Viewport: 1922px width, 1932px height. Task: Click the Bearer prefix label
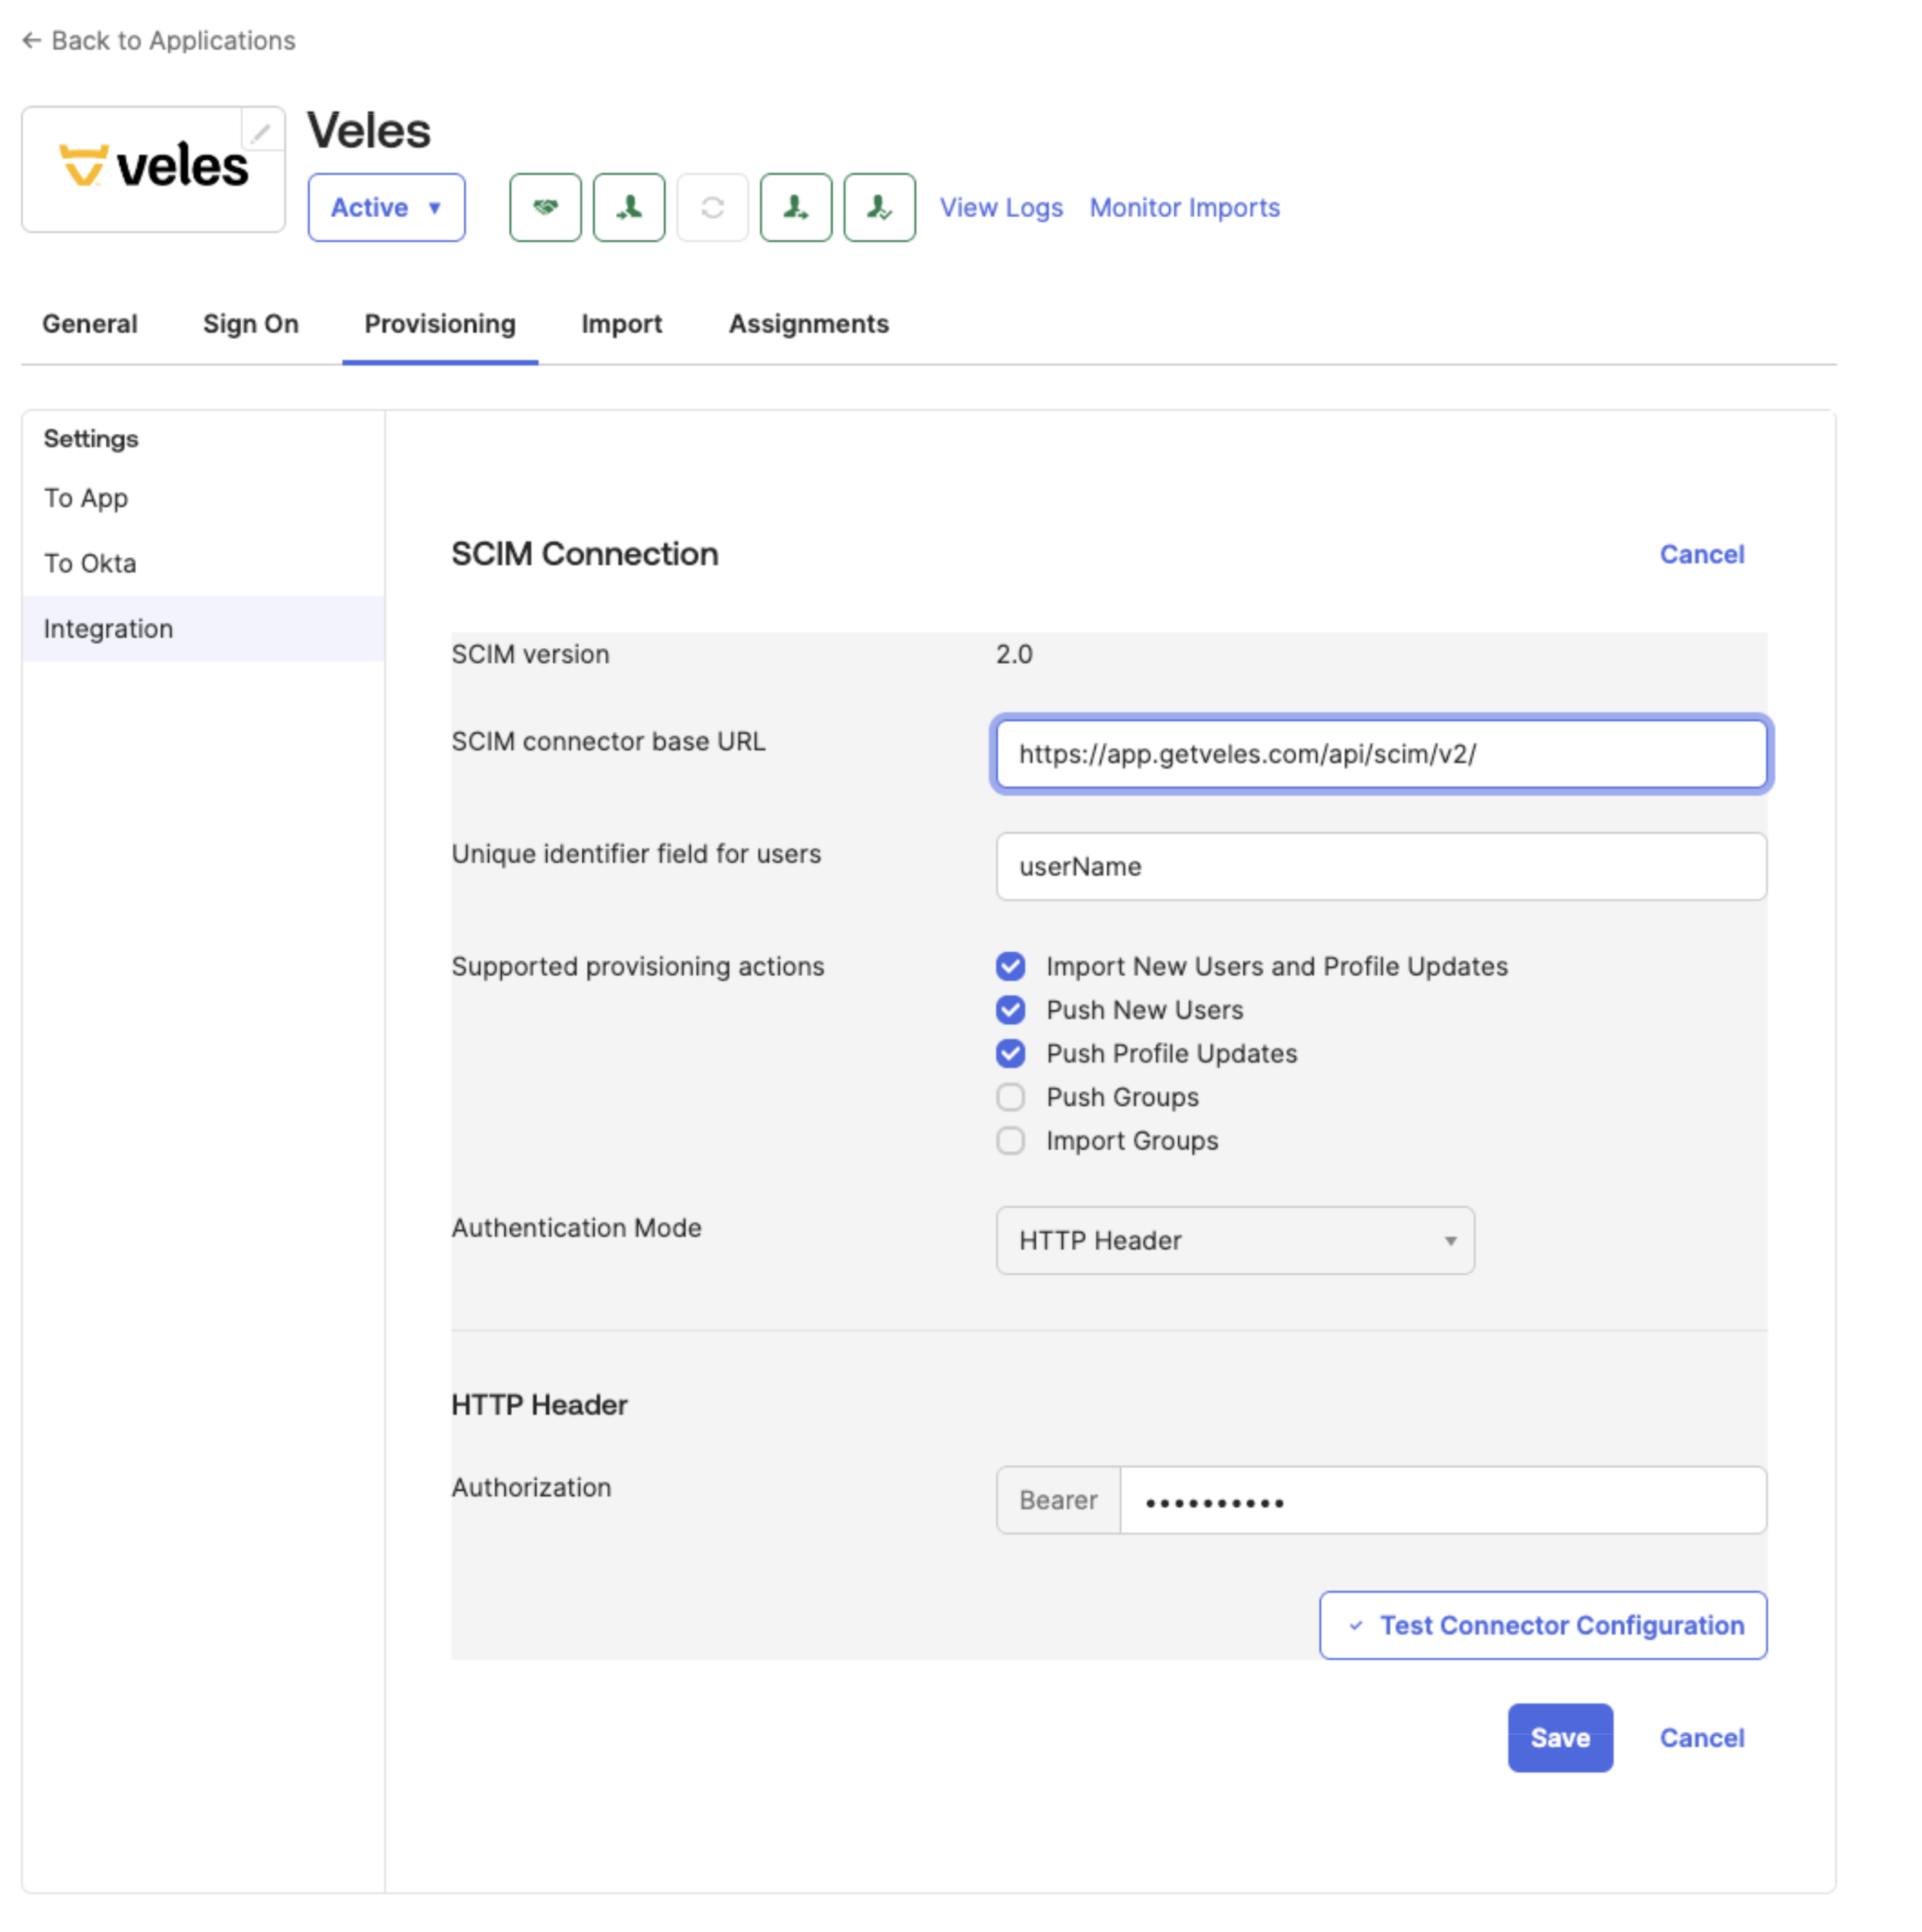pyautogui.click(x=1058, y=1501)
